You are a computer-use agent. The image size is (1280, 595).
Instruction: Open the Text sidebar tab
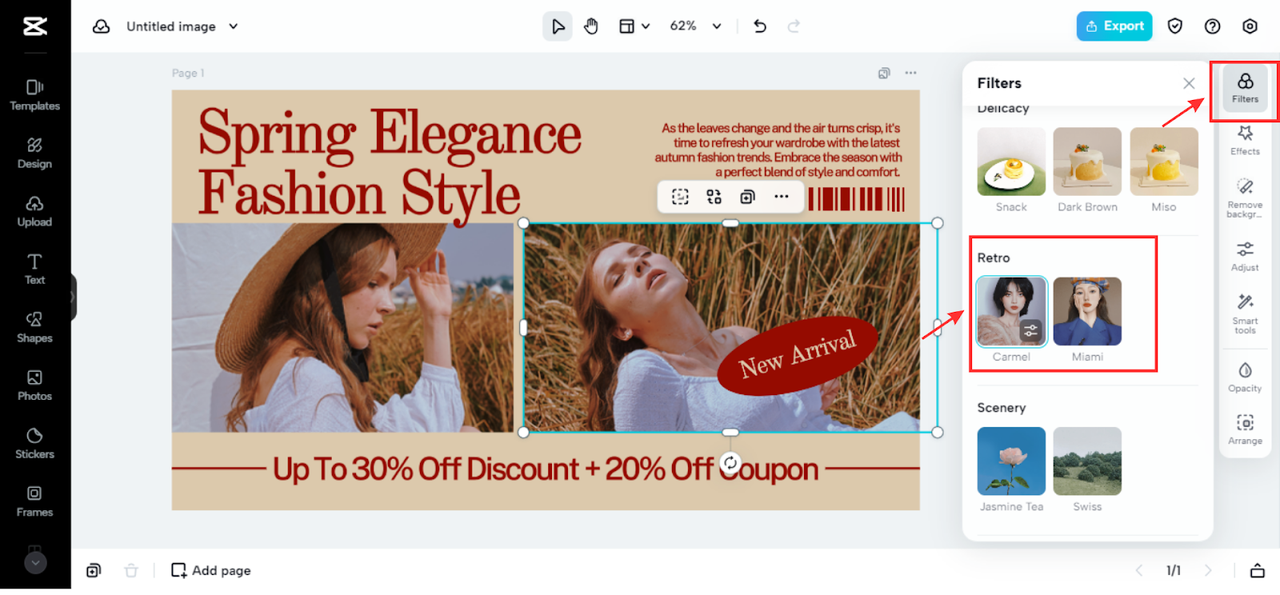[x=35, y=269]
